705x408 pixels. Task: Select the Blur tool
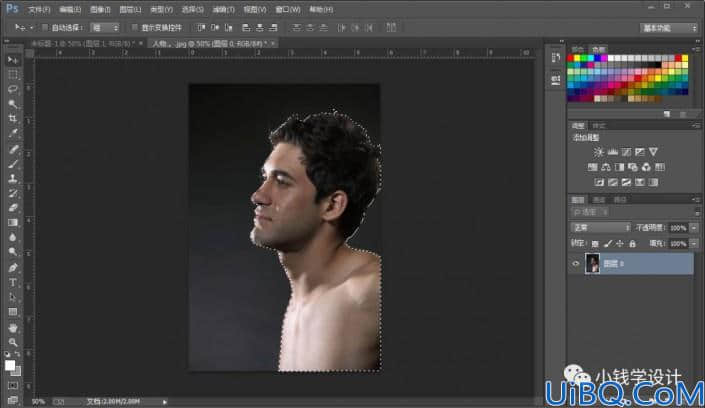(x=13, y=238)
